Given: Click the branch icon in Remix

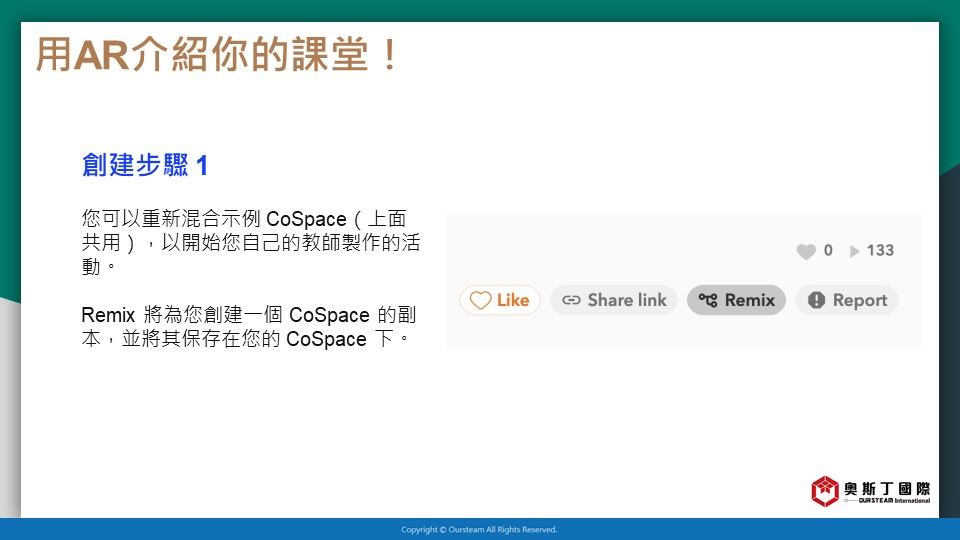Looking at the screenshot, I should coord(708,300).
